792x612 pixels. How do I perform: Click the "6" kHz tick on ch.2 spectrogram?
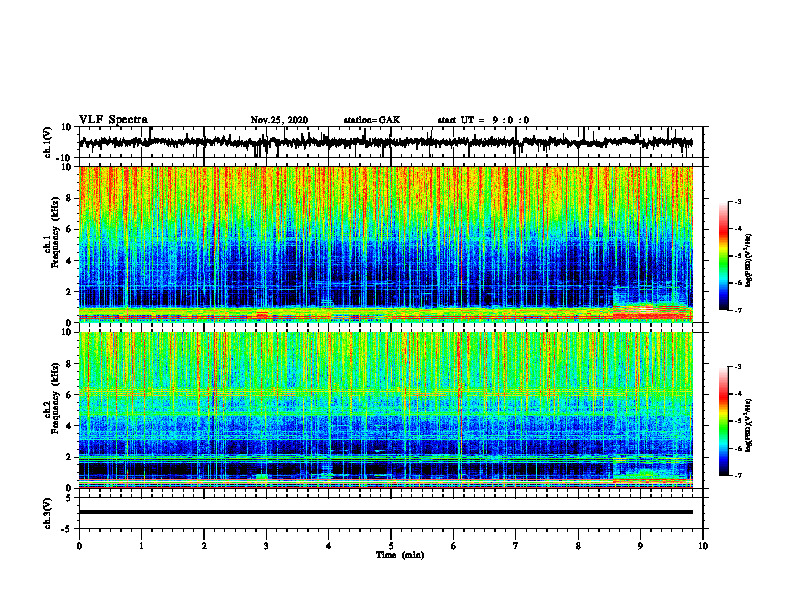(x=69, y=395)
